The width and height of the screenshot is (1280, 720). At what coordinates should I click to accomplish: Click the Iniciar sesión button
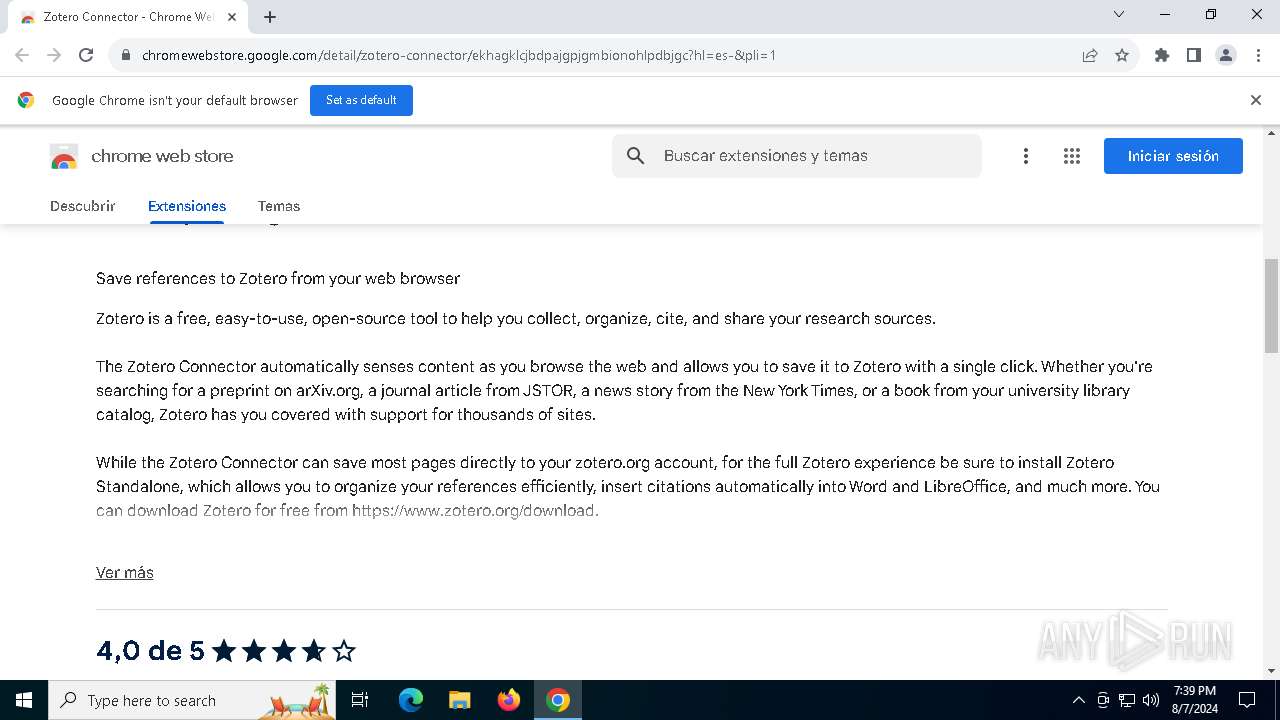1173,156
